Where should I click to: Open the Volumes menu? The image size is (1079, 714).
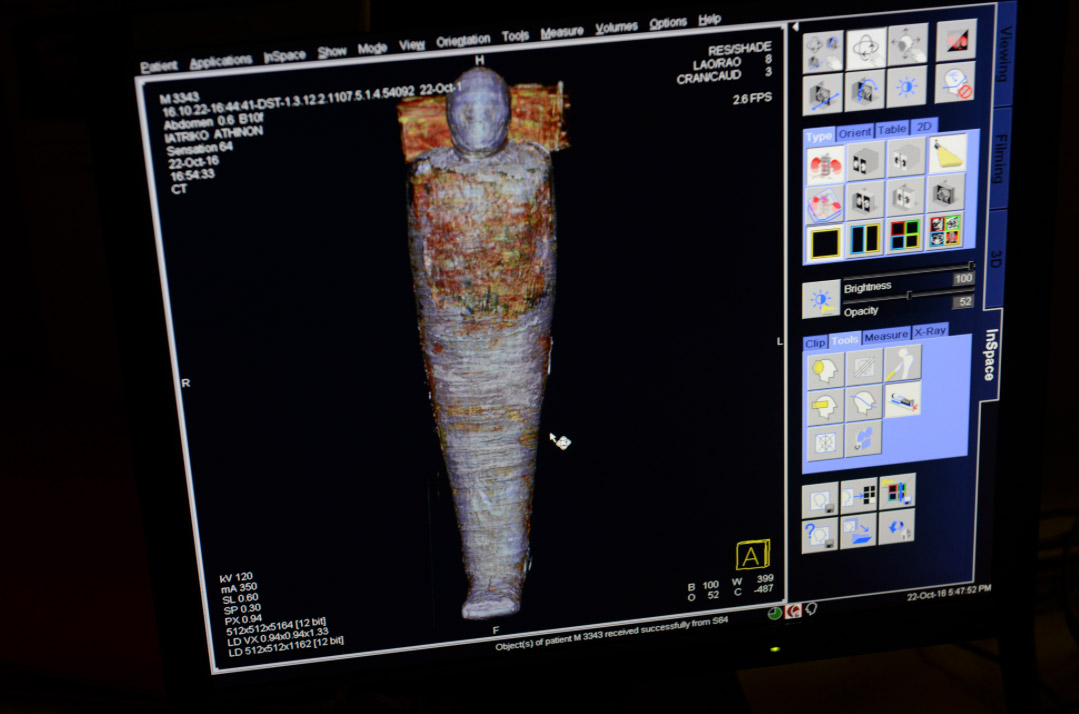pyautogui.click(x=616, y=29)
